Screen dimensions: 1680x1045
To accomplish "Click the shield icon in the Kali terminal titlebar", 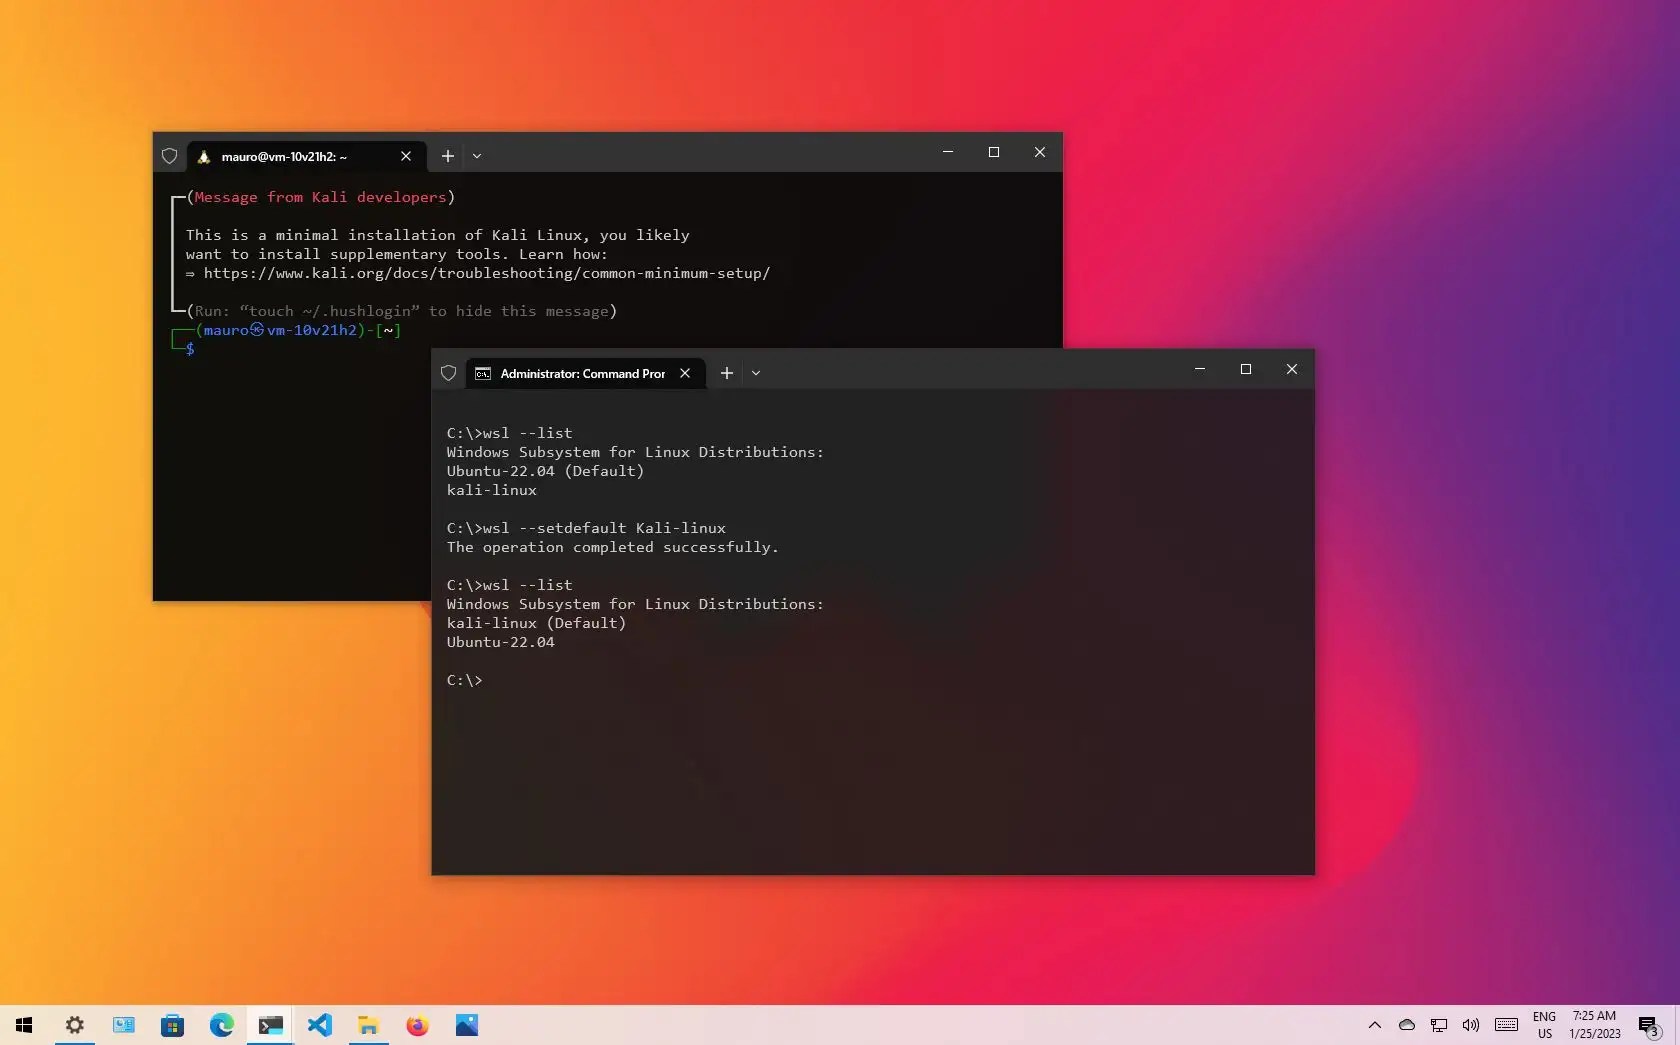I will click(x=169, y=157).
